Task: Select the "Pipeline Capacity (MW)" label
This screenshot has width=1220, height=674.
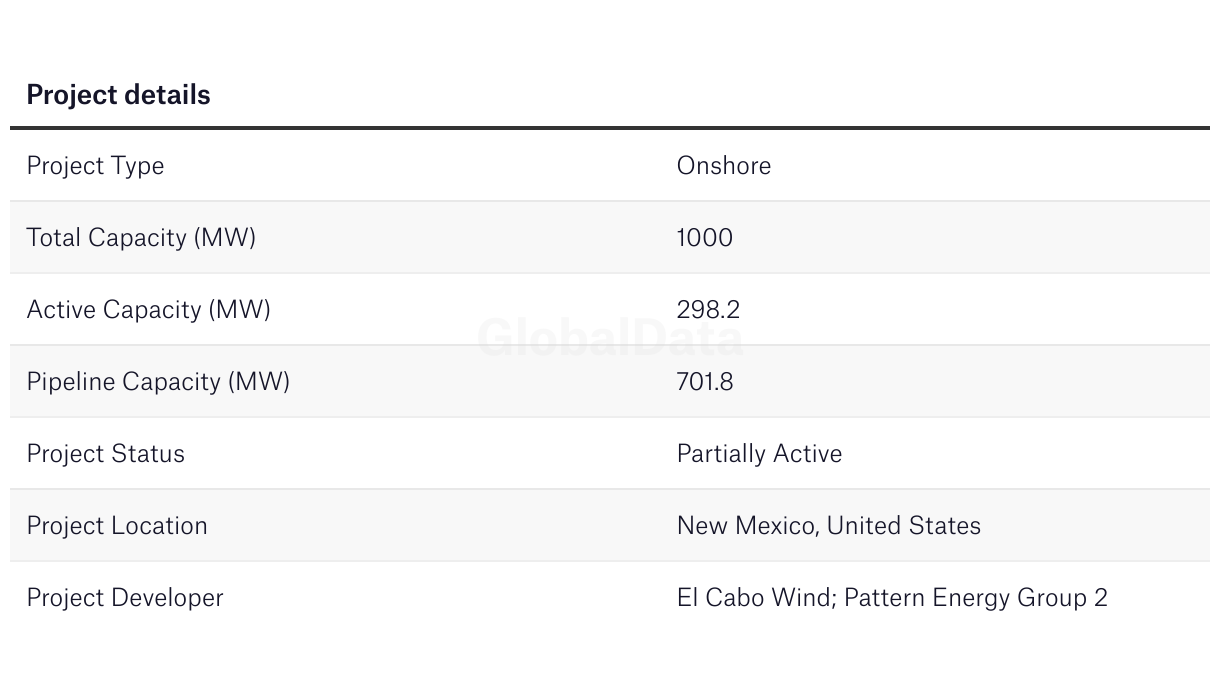Action: tap(158, 381)
